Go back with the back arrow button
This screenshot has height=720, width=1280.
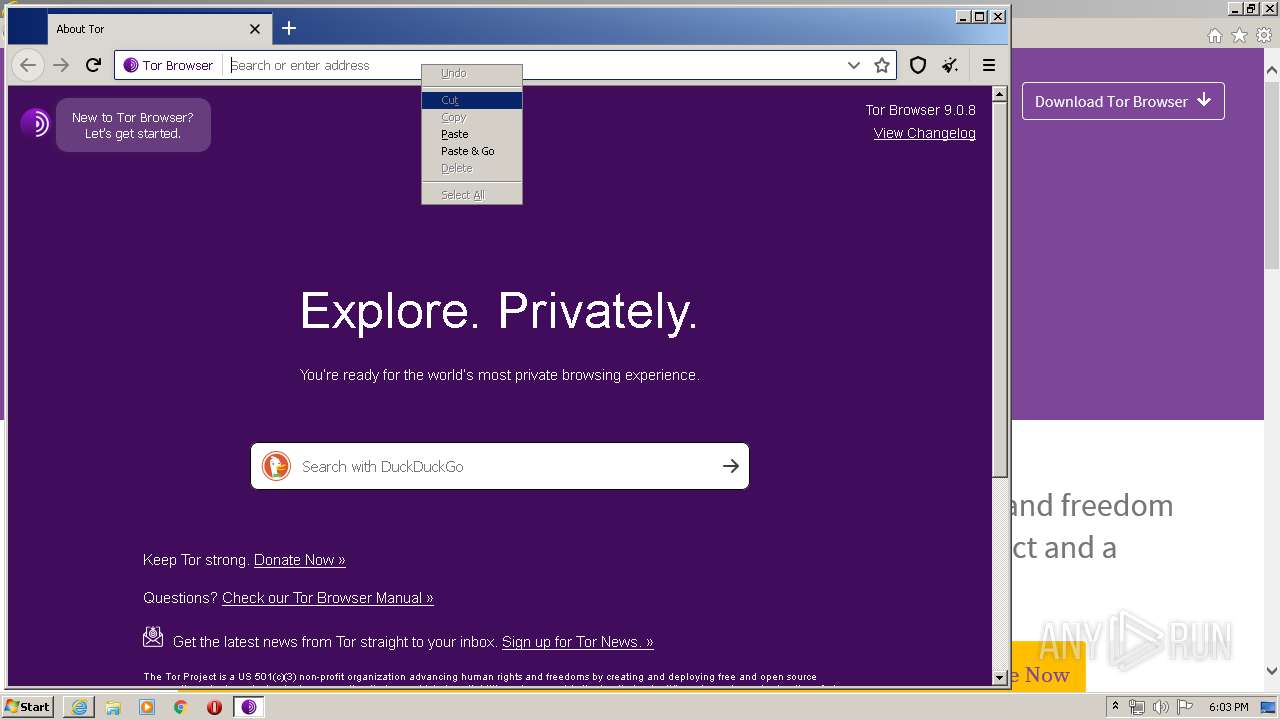click(x=28, y=65)
